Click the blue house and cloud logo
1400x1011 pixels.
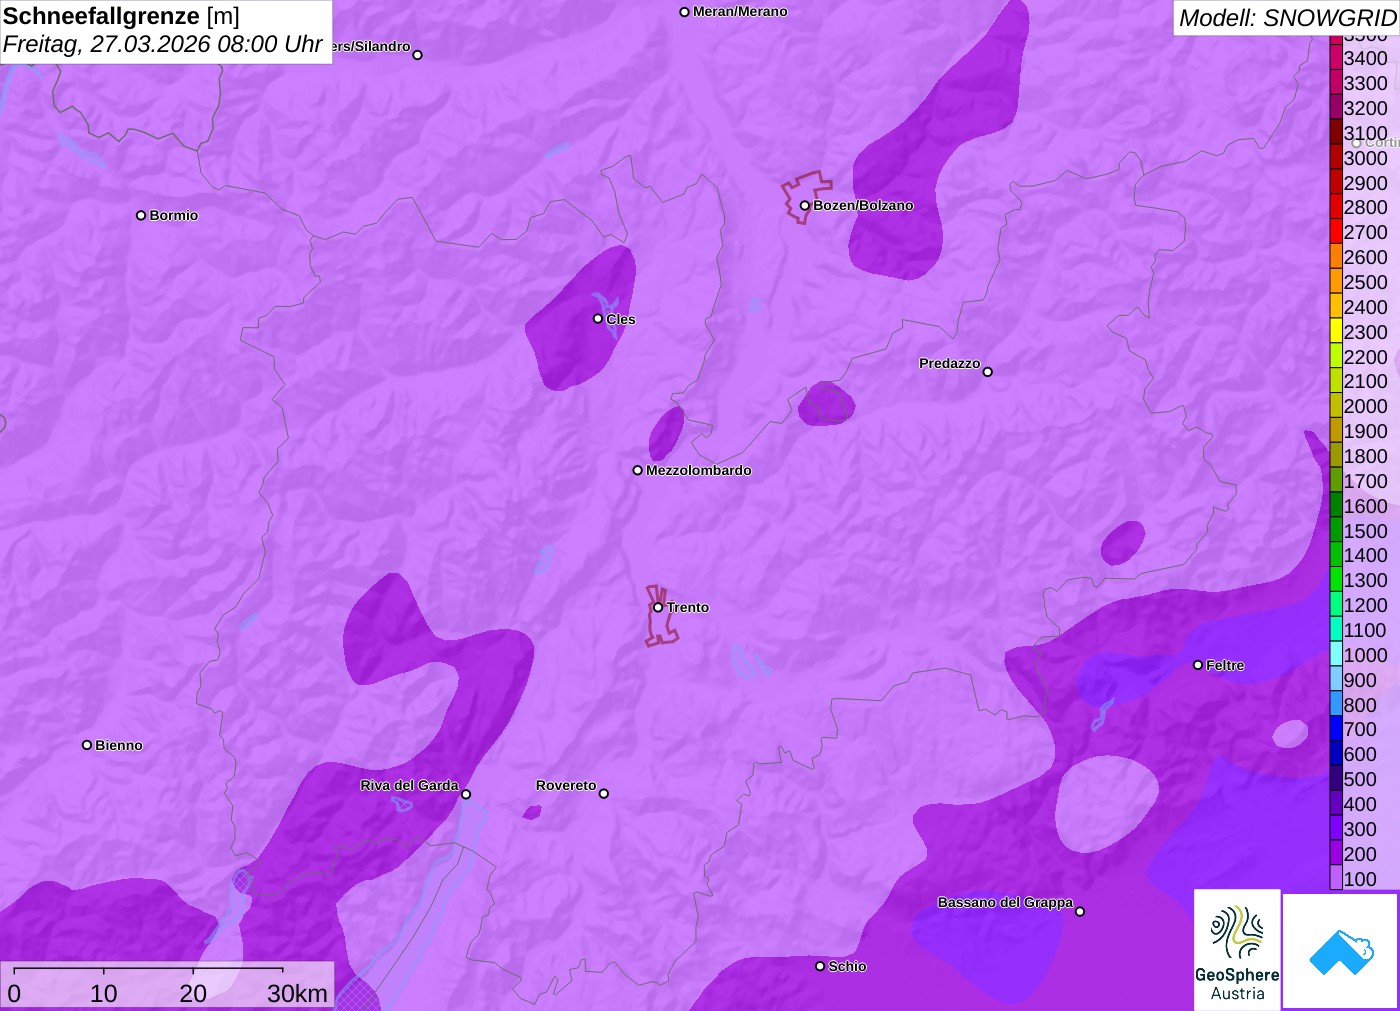coord(1340,951)
